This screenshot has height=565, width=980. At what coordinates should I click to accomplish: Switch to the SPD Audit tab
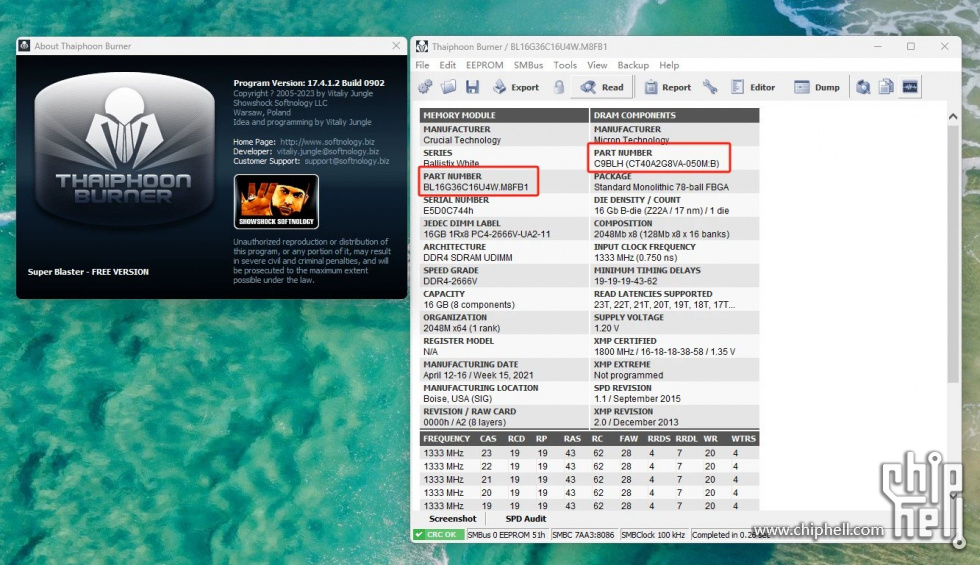(x=526, y=519)
